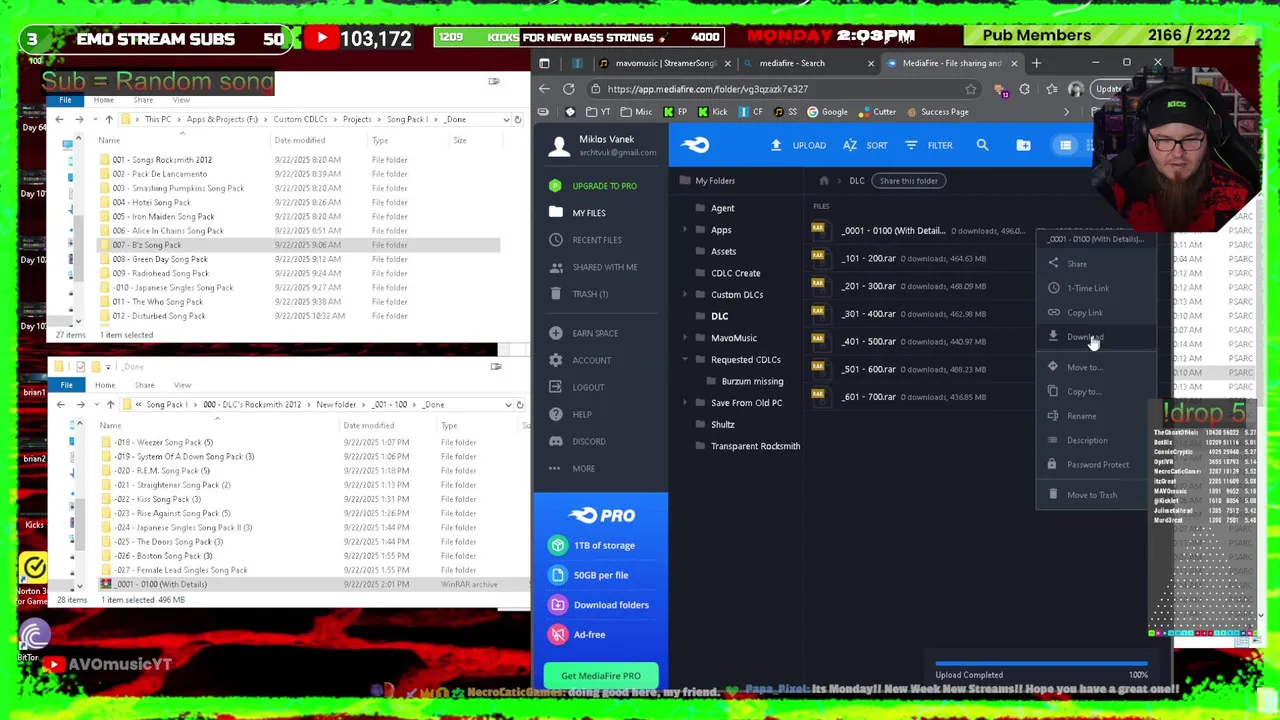Screen dimensions: 1280x720
Task: Expand the Apps folder in tree
Action: coord(685,230)
